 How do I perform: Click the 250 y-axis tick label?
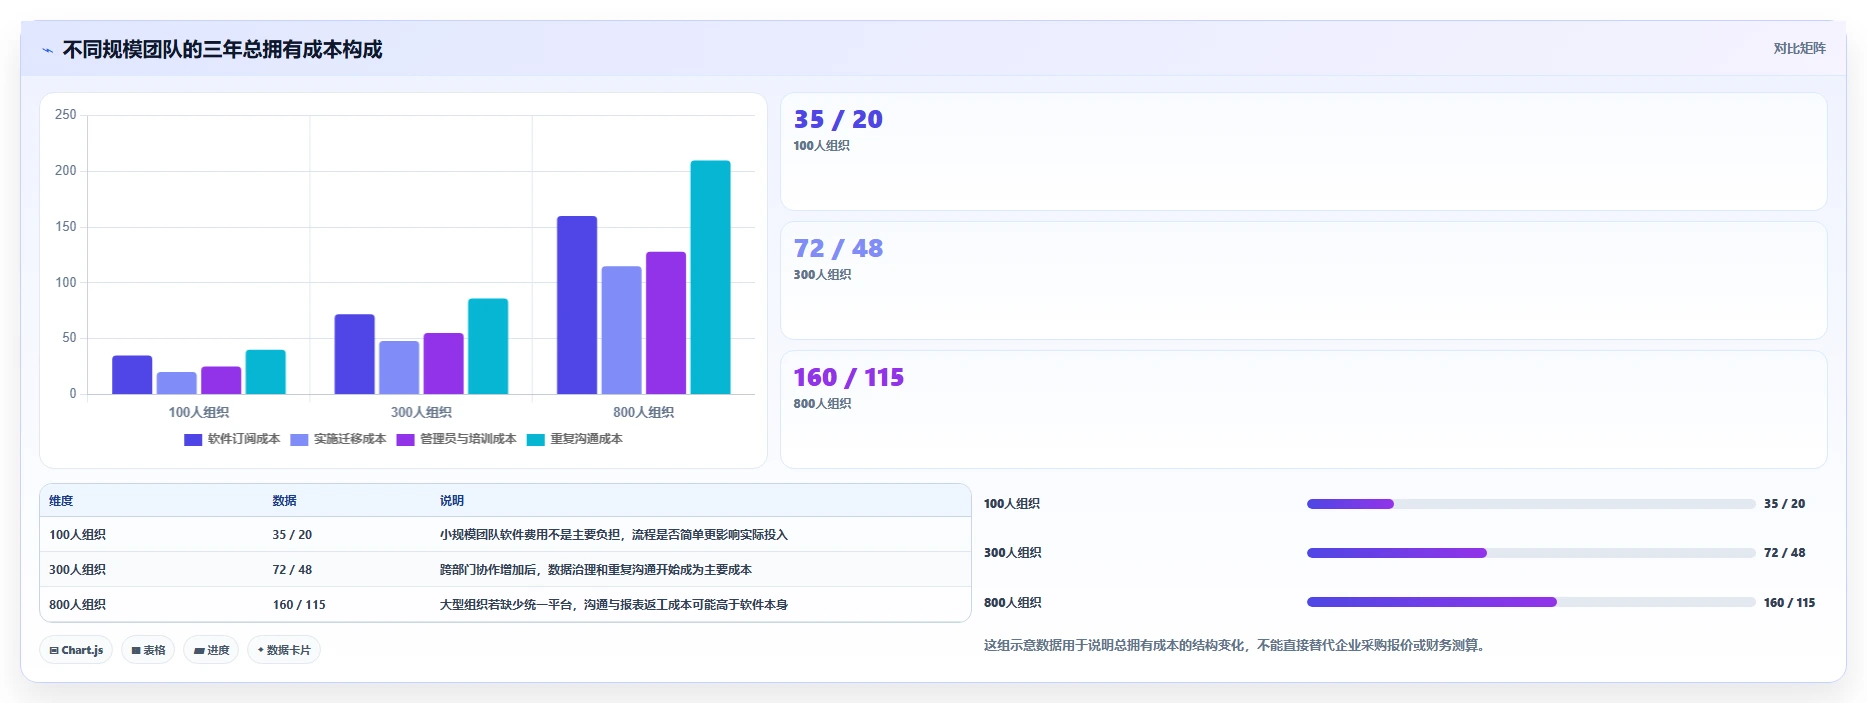coord(66,115)
